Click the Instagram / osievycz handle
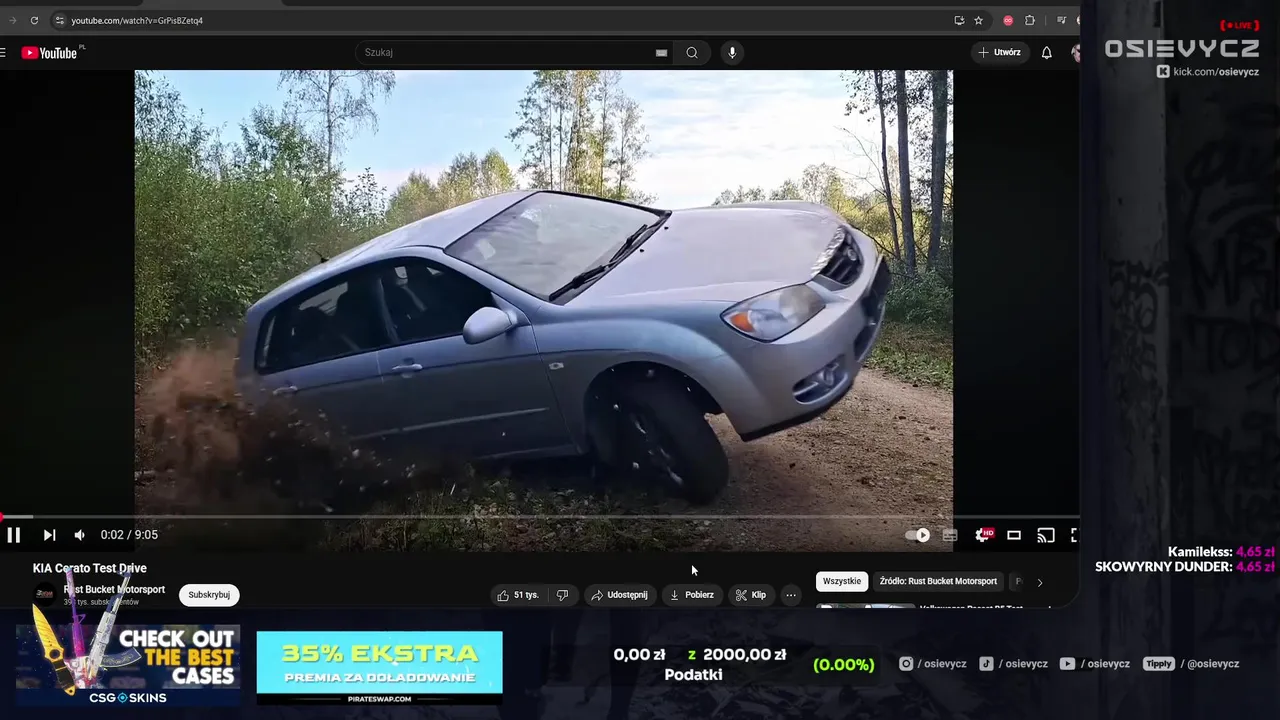The width and height of the screenshot is (1280, 720). pyautogui.click(x=932, y=664)
